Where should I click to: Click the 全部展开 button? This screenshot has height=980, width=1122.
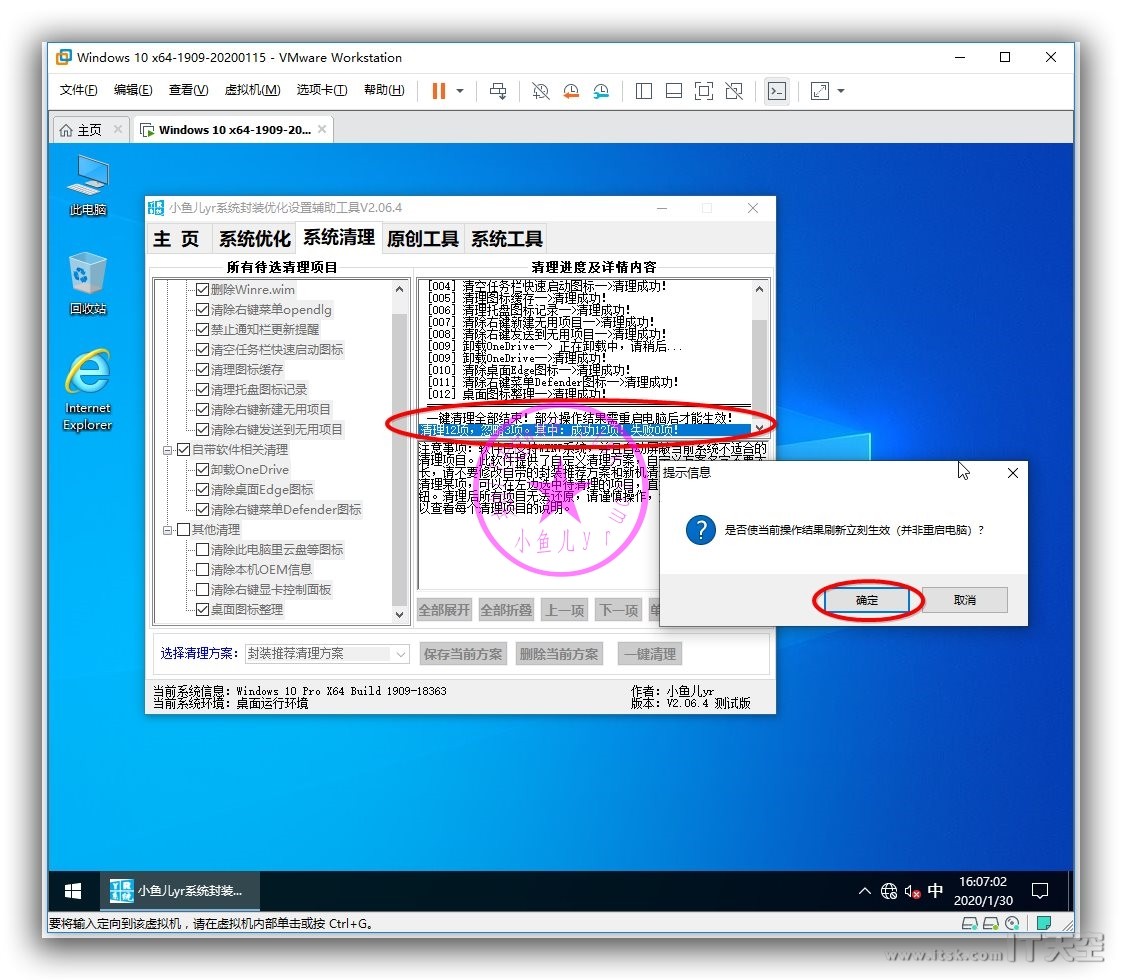(444, 611)
